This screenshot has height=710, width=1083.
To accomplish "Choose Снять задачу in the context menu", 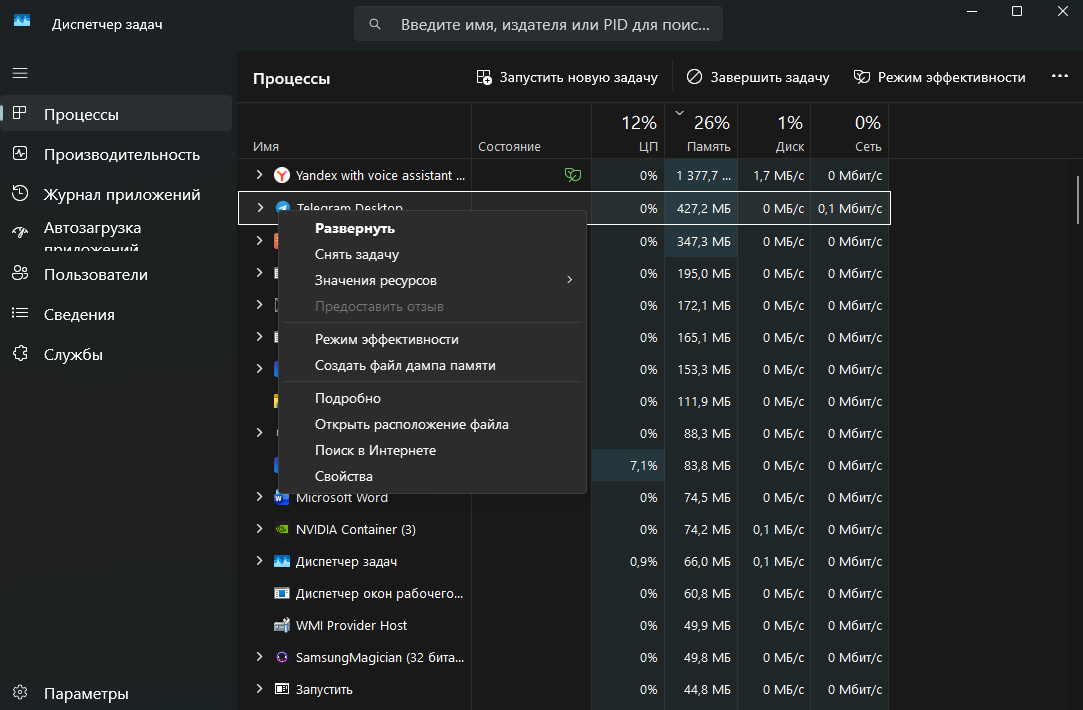I will click(432, 254).
